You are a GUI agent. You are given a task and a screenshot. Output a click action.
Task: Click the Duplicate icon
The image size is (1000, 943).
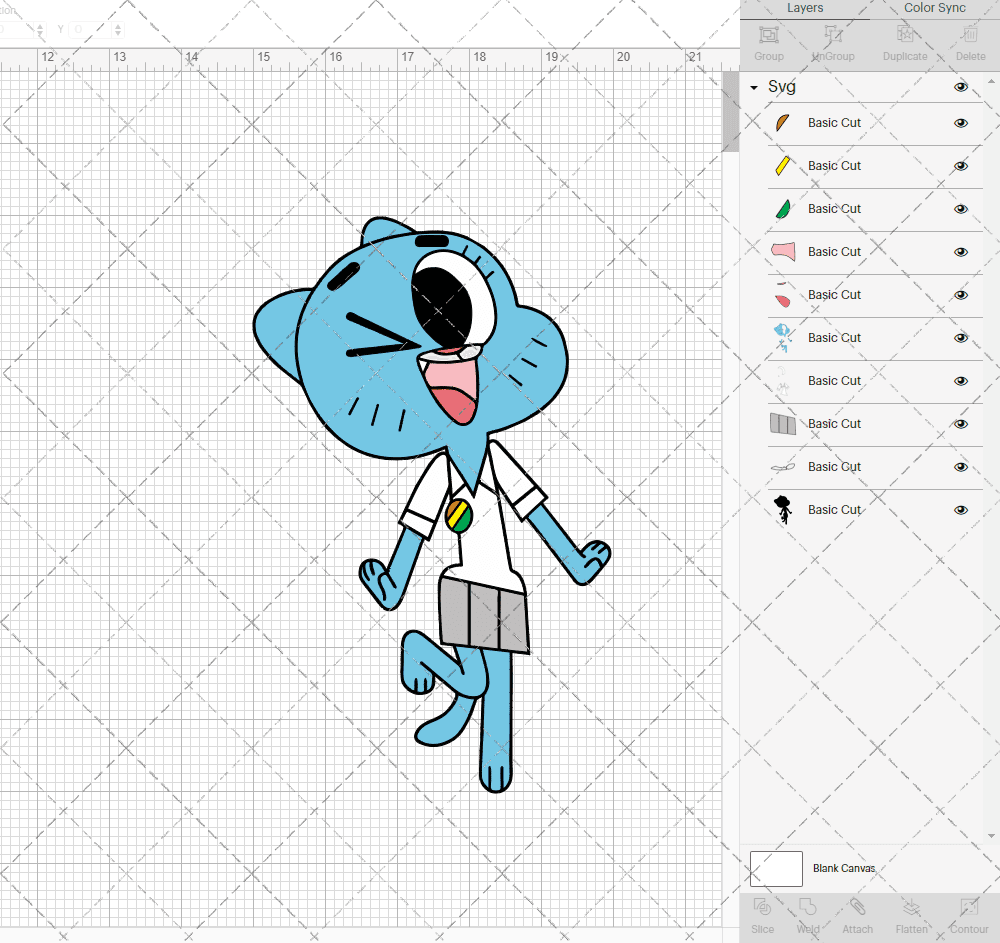point(904,34)
